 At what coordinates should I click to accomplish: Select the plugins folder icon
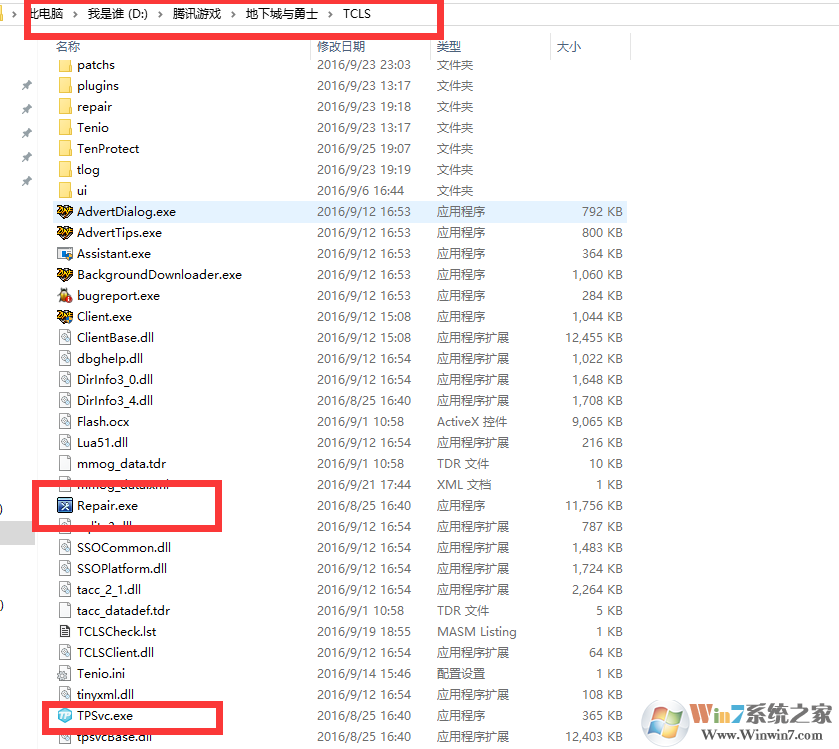tap(65, 86)
